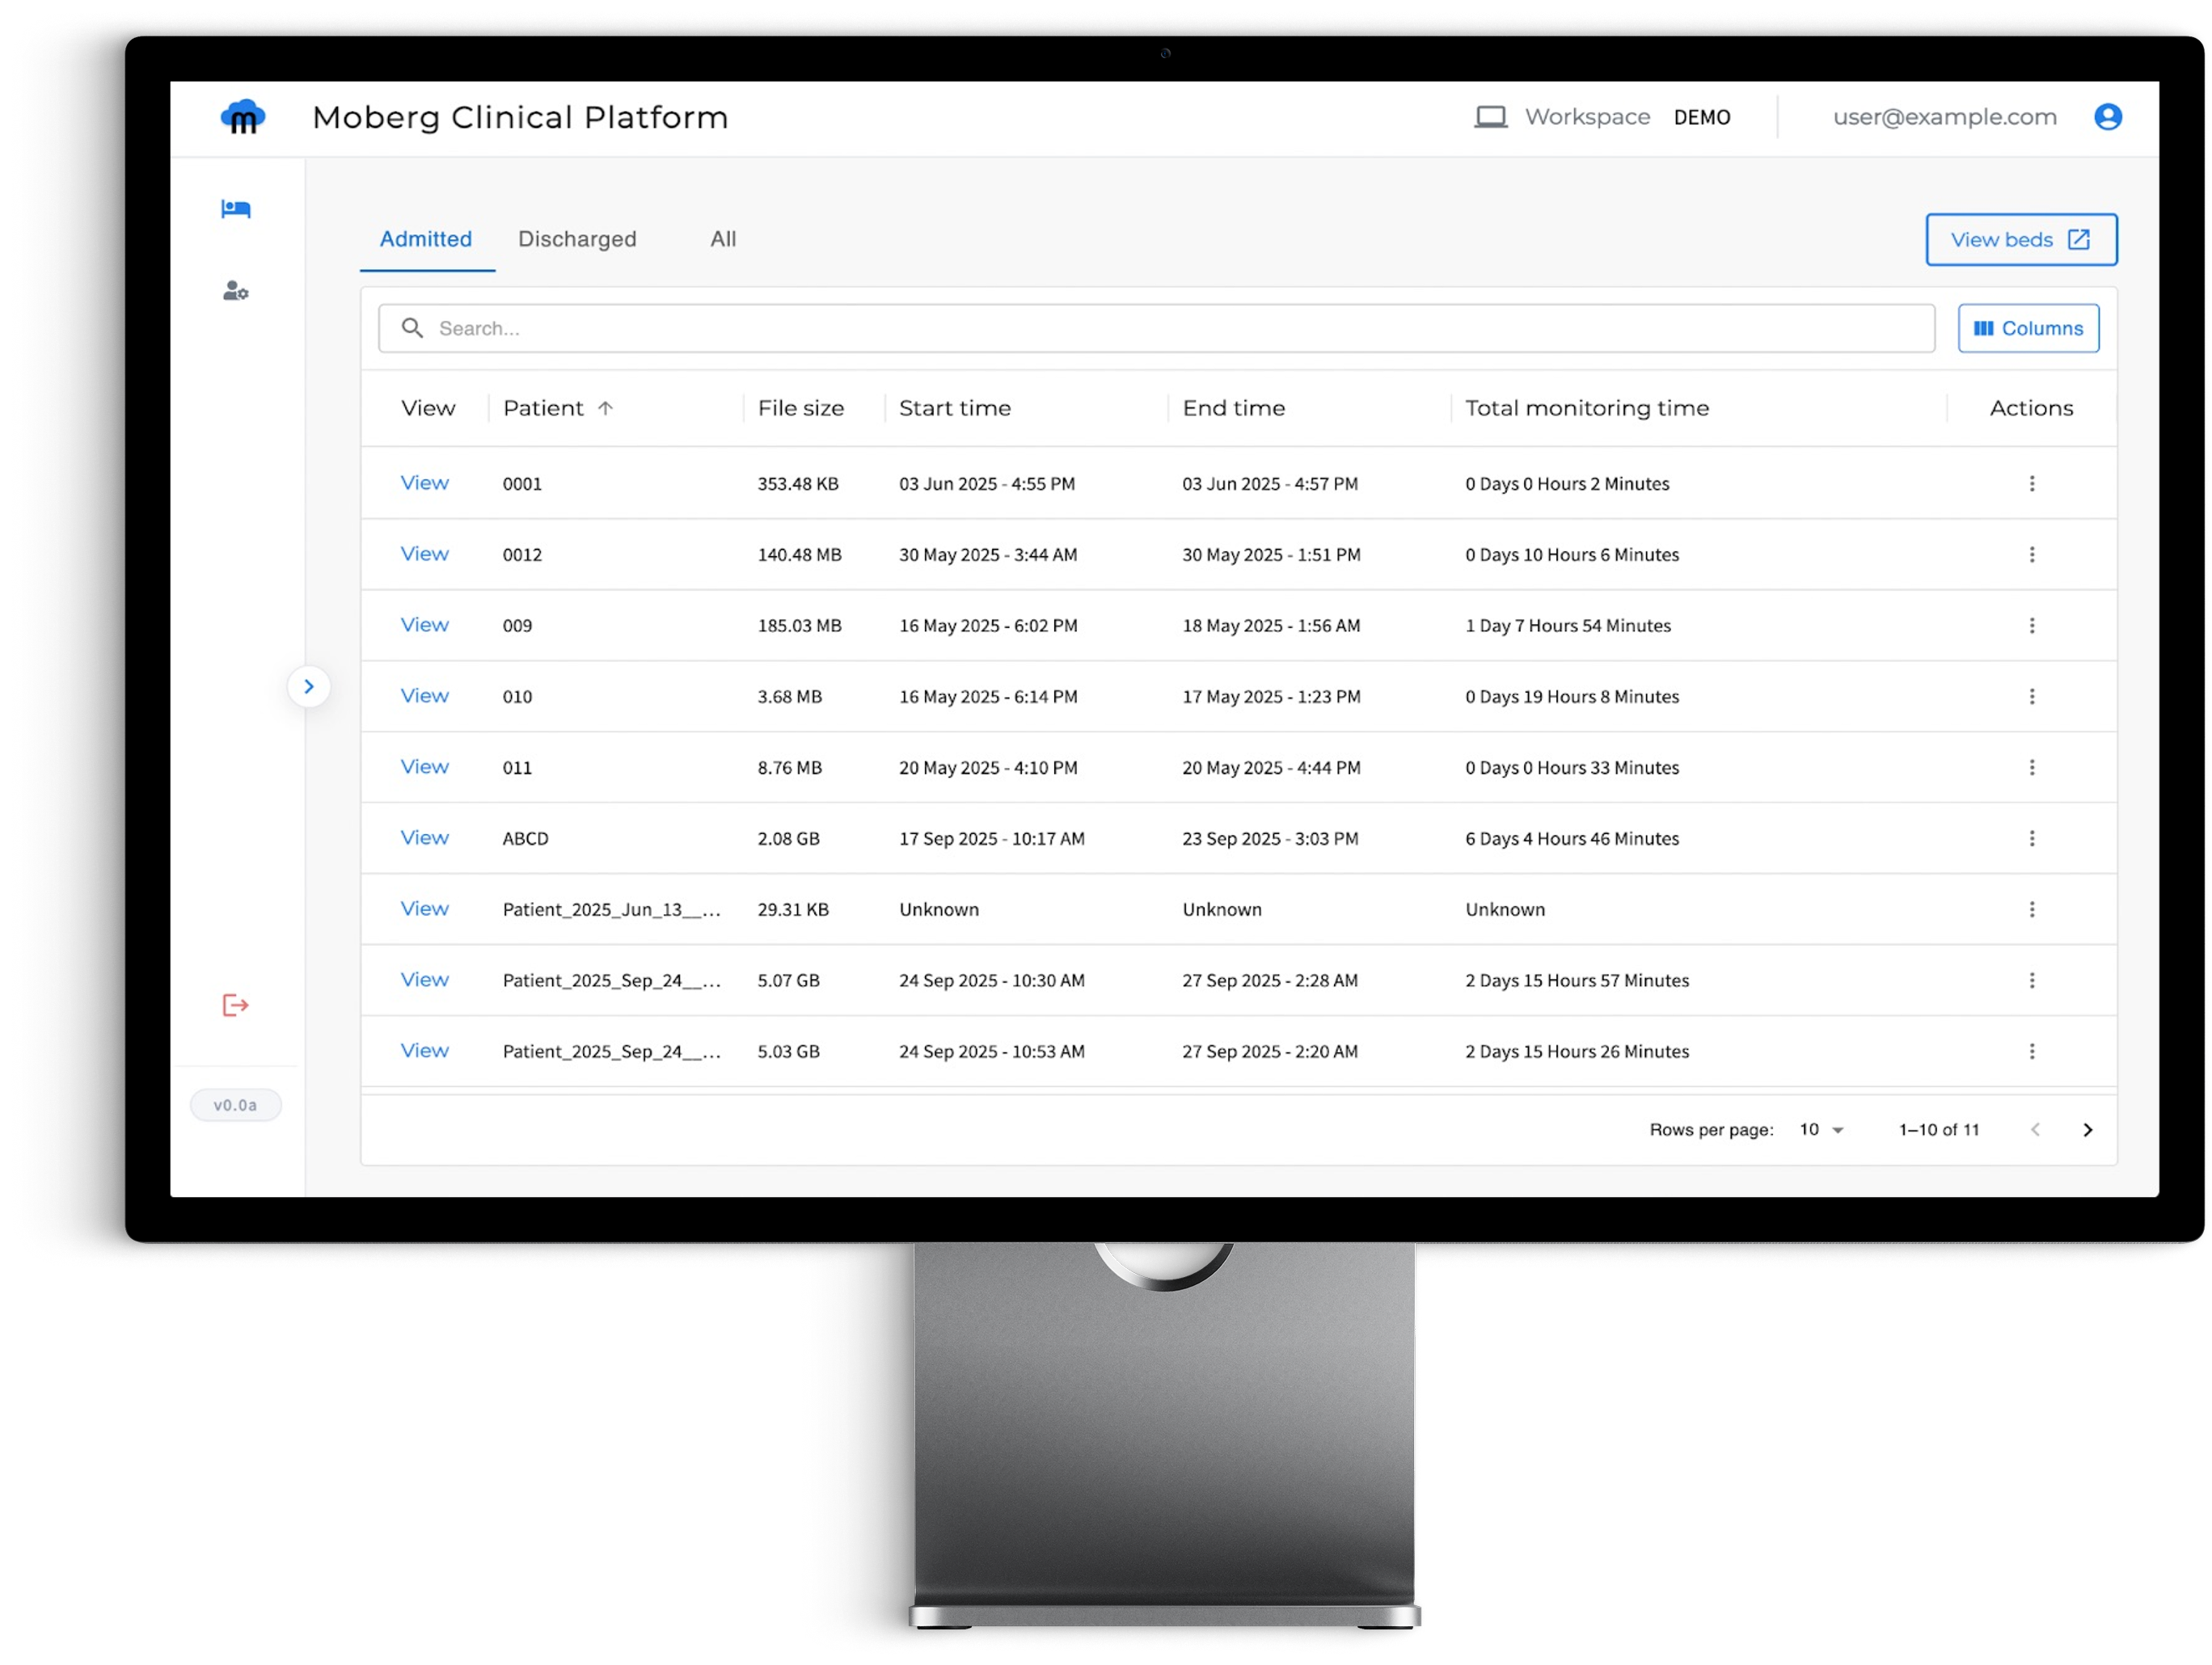2212x1665 pixels.
Task: Sort by the Patient column header
Action: (544, 408)
